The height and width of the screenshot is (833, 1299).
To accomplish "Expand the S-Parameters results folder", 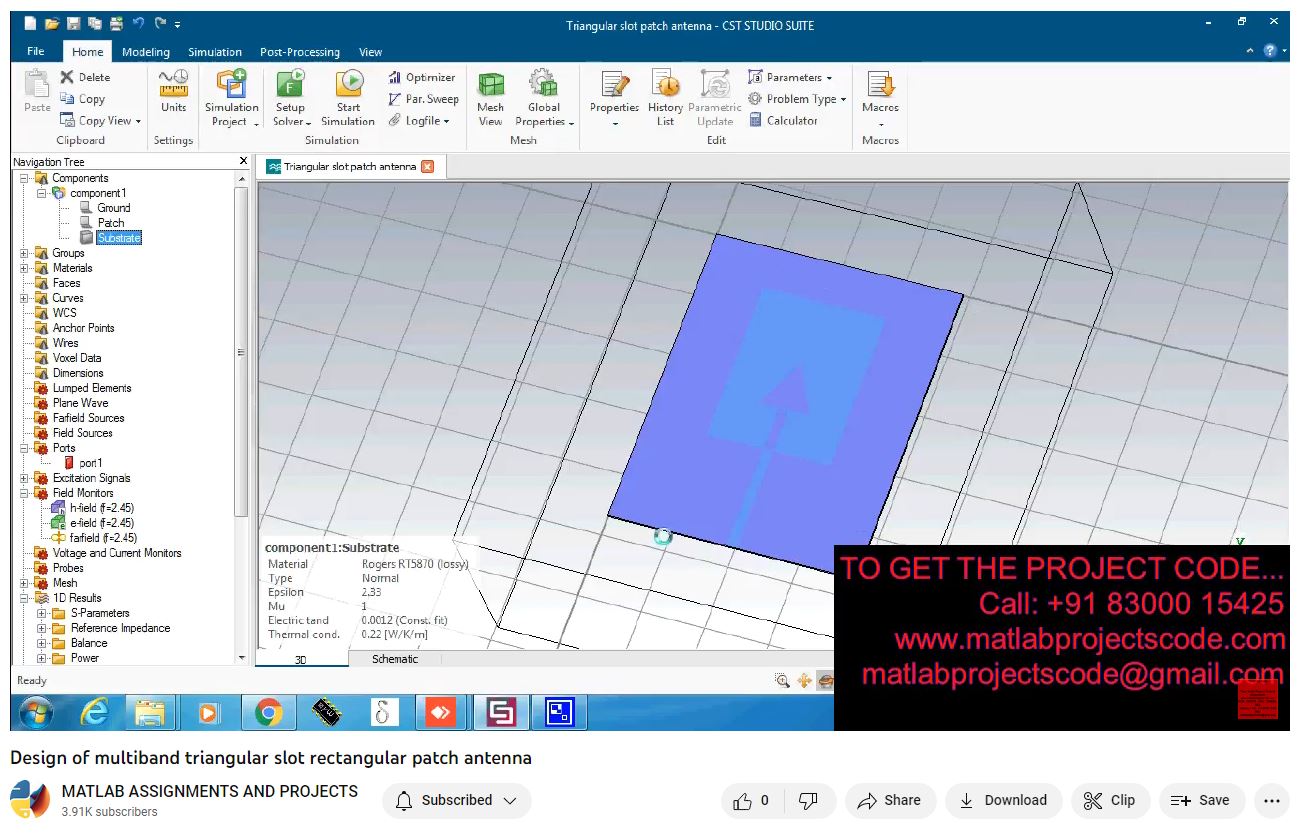I will coord(42,613).
